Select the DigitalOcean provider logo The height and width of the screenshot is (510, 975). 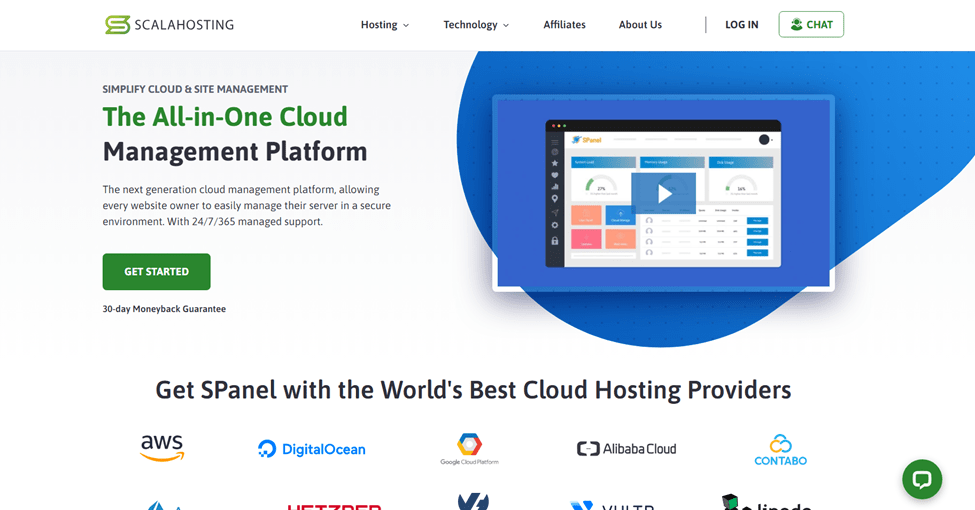click(x=311, y=449)
